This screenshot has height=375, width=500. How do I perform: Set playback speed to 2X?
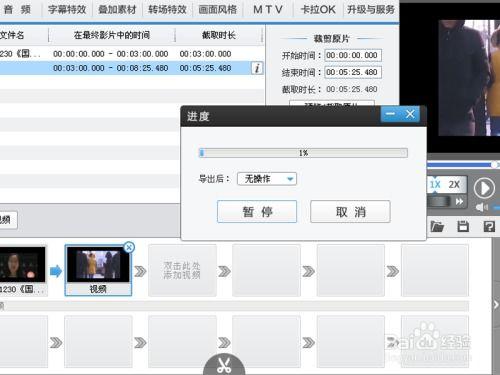(x=454, y=184)
